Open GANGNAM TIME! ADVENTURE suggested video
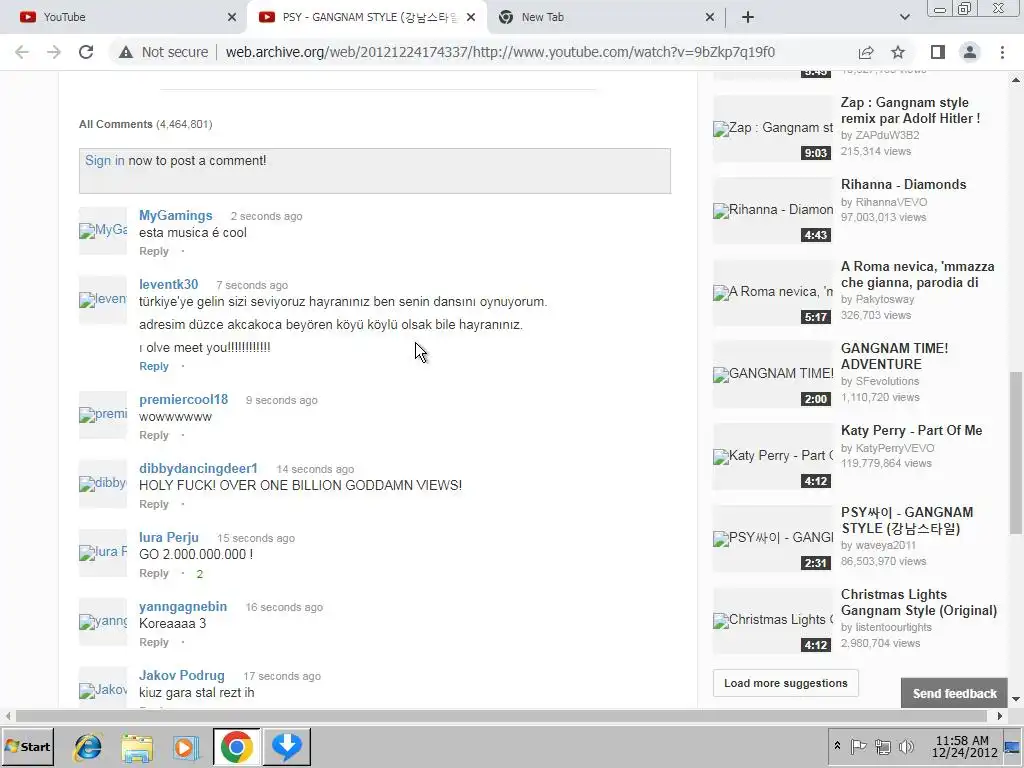Screen dimensions: 1024x768 click(895, 357)
